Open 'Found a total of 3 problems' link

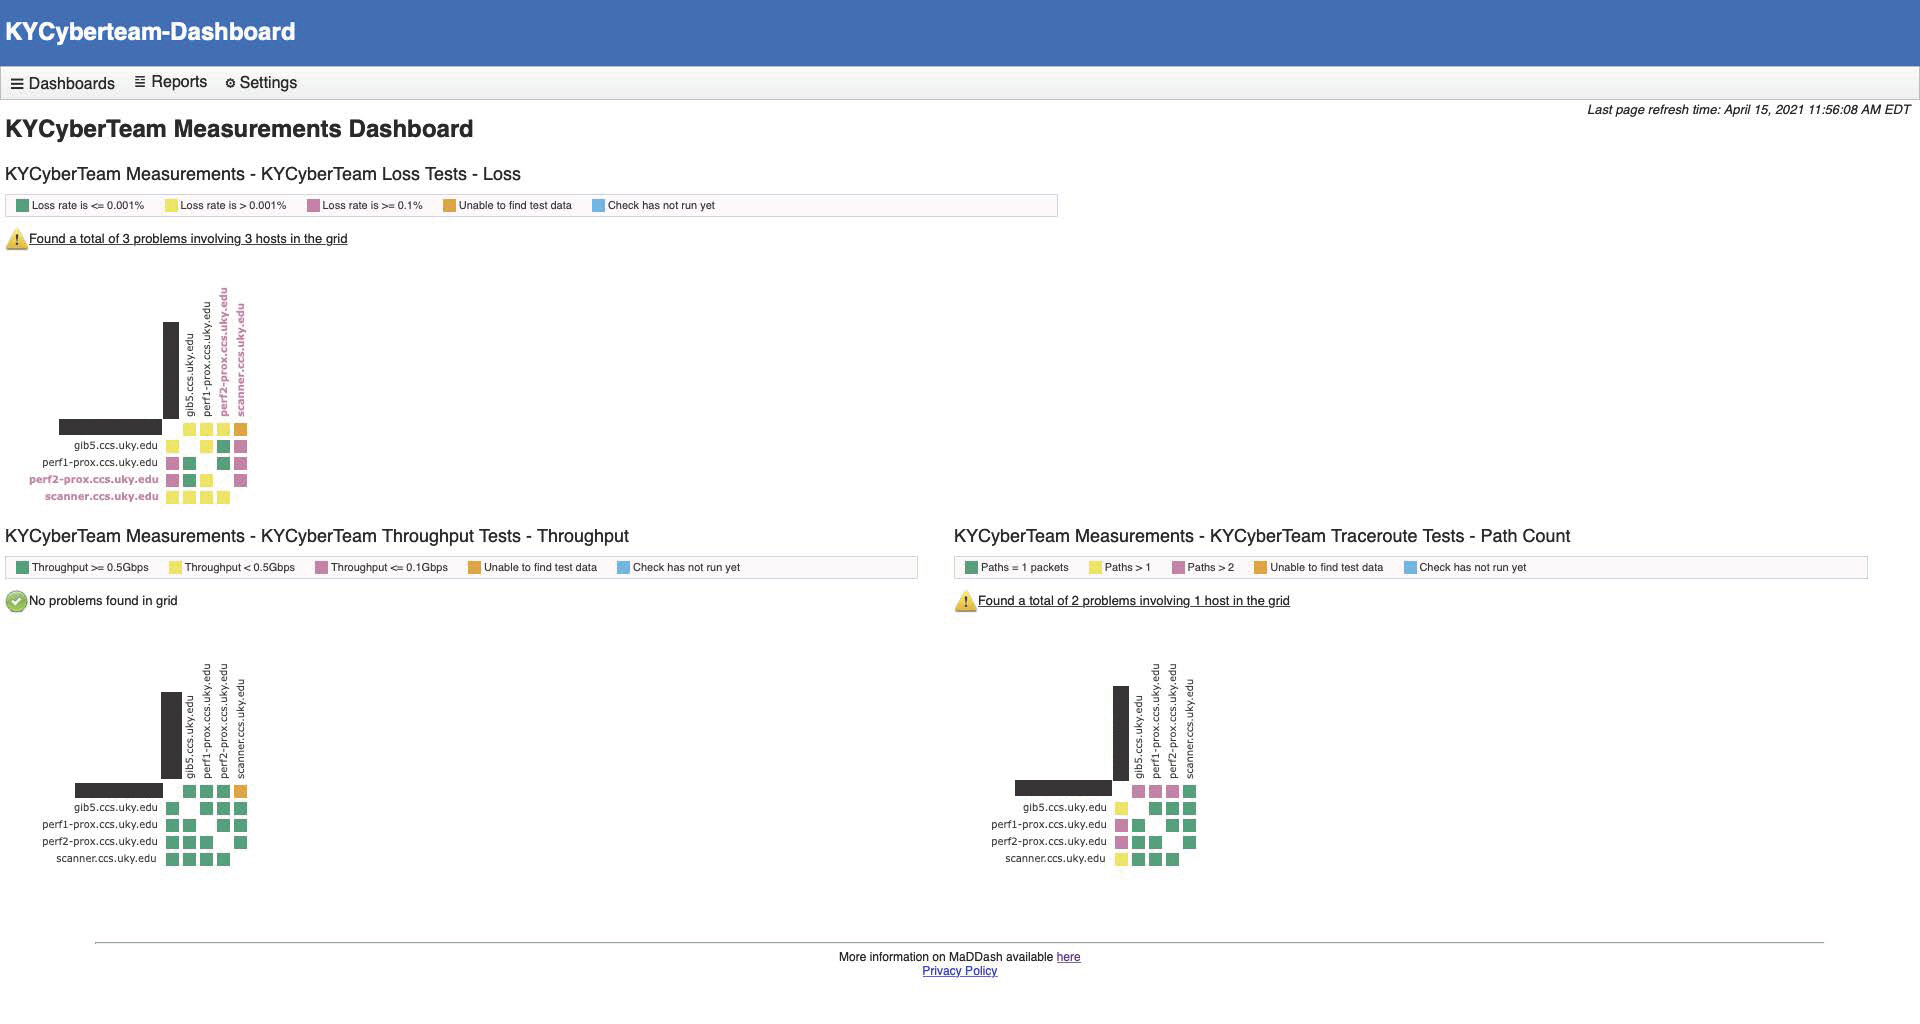click(188, 239)
